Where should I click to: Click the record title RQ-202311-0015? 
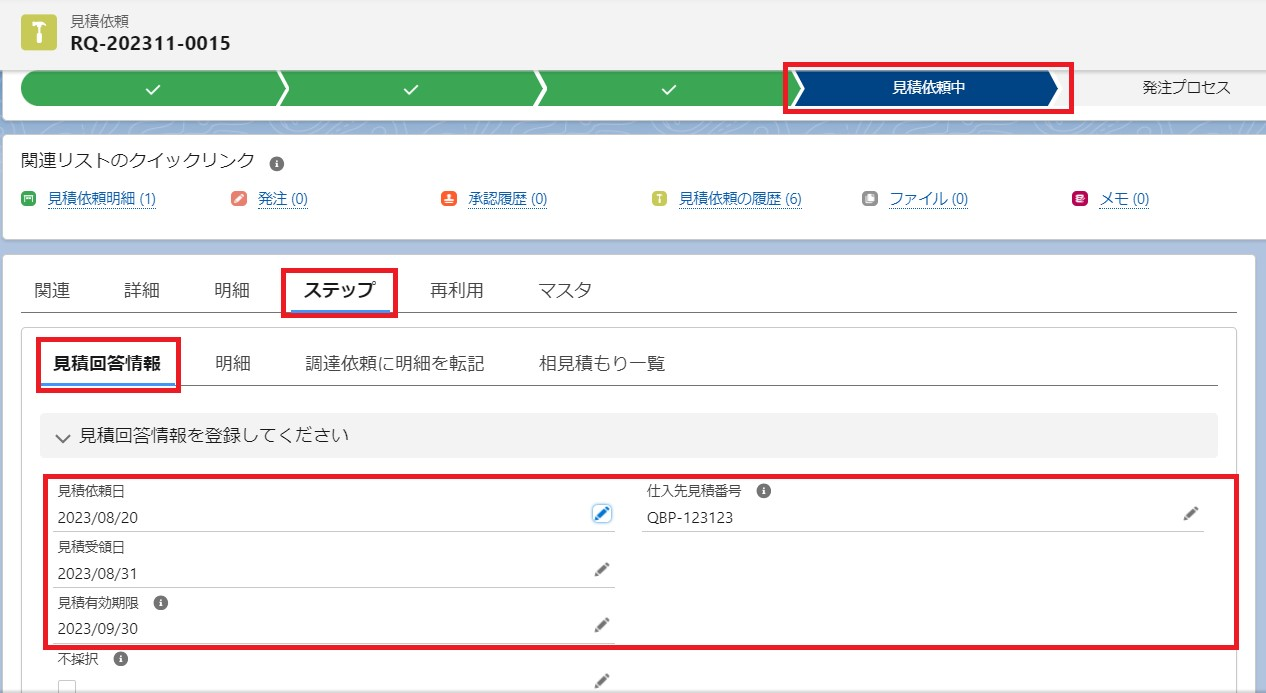151,43
